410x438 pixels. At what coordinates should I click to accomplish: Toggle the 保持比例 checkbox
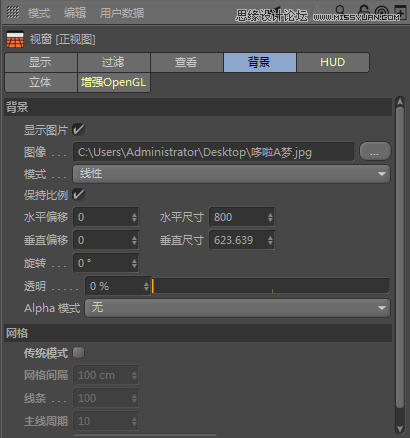[79, 194]
